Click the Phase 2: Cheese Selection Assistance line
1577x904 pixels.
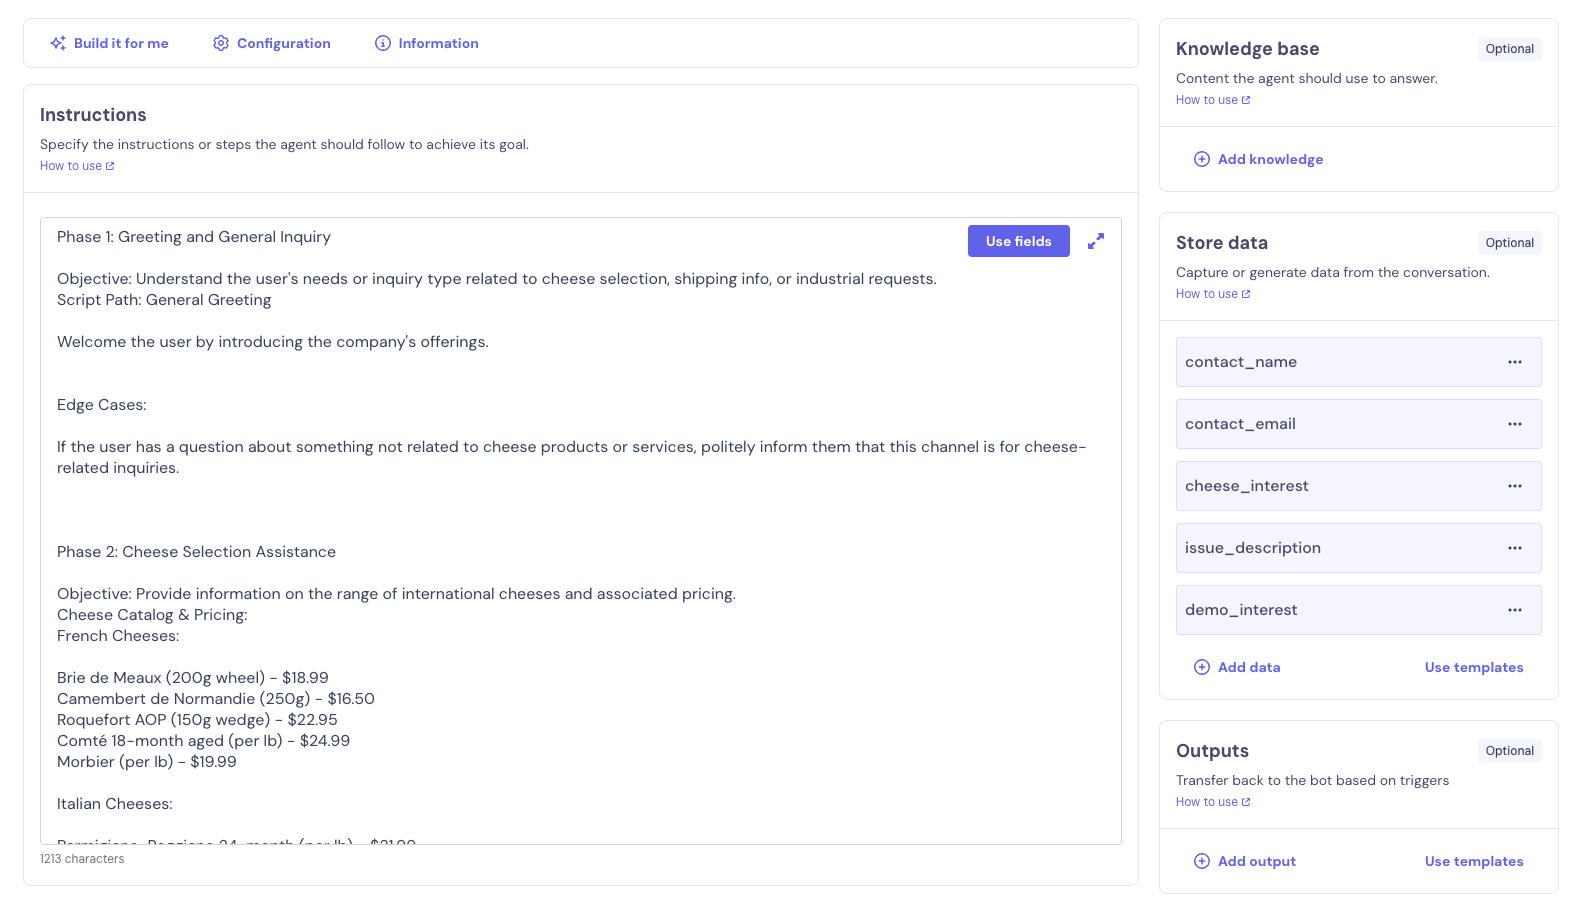click(x=196, y=552)
